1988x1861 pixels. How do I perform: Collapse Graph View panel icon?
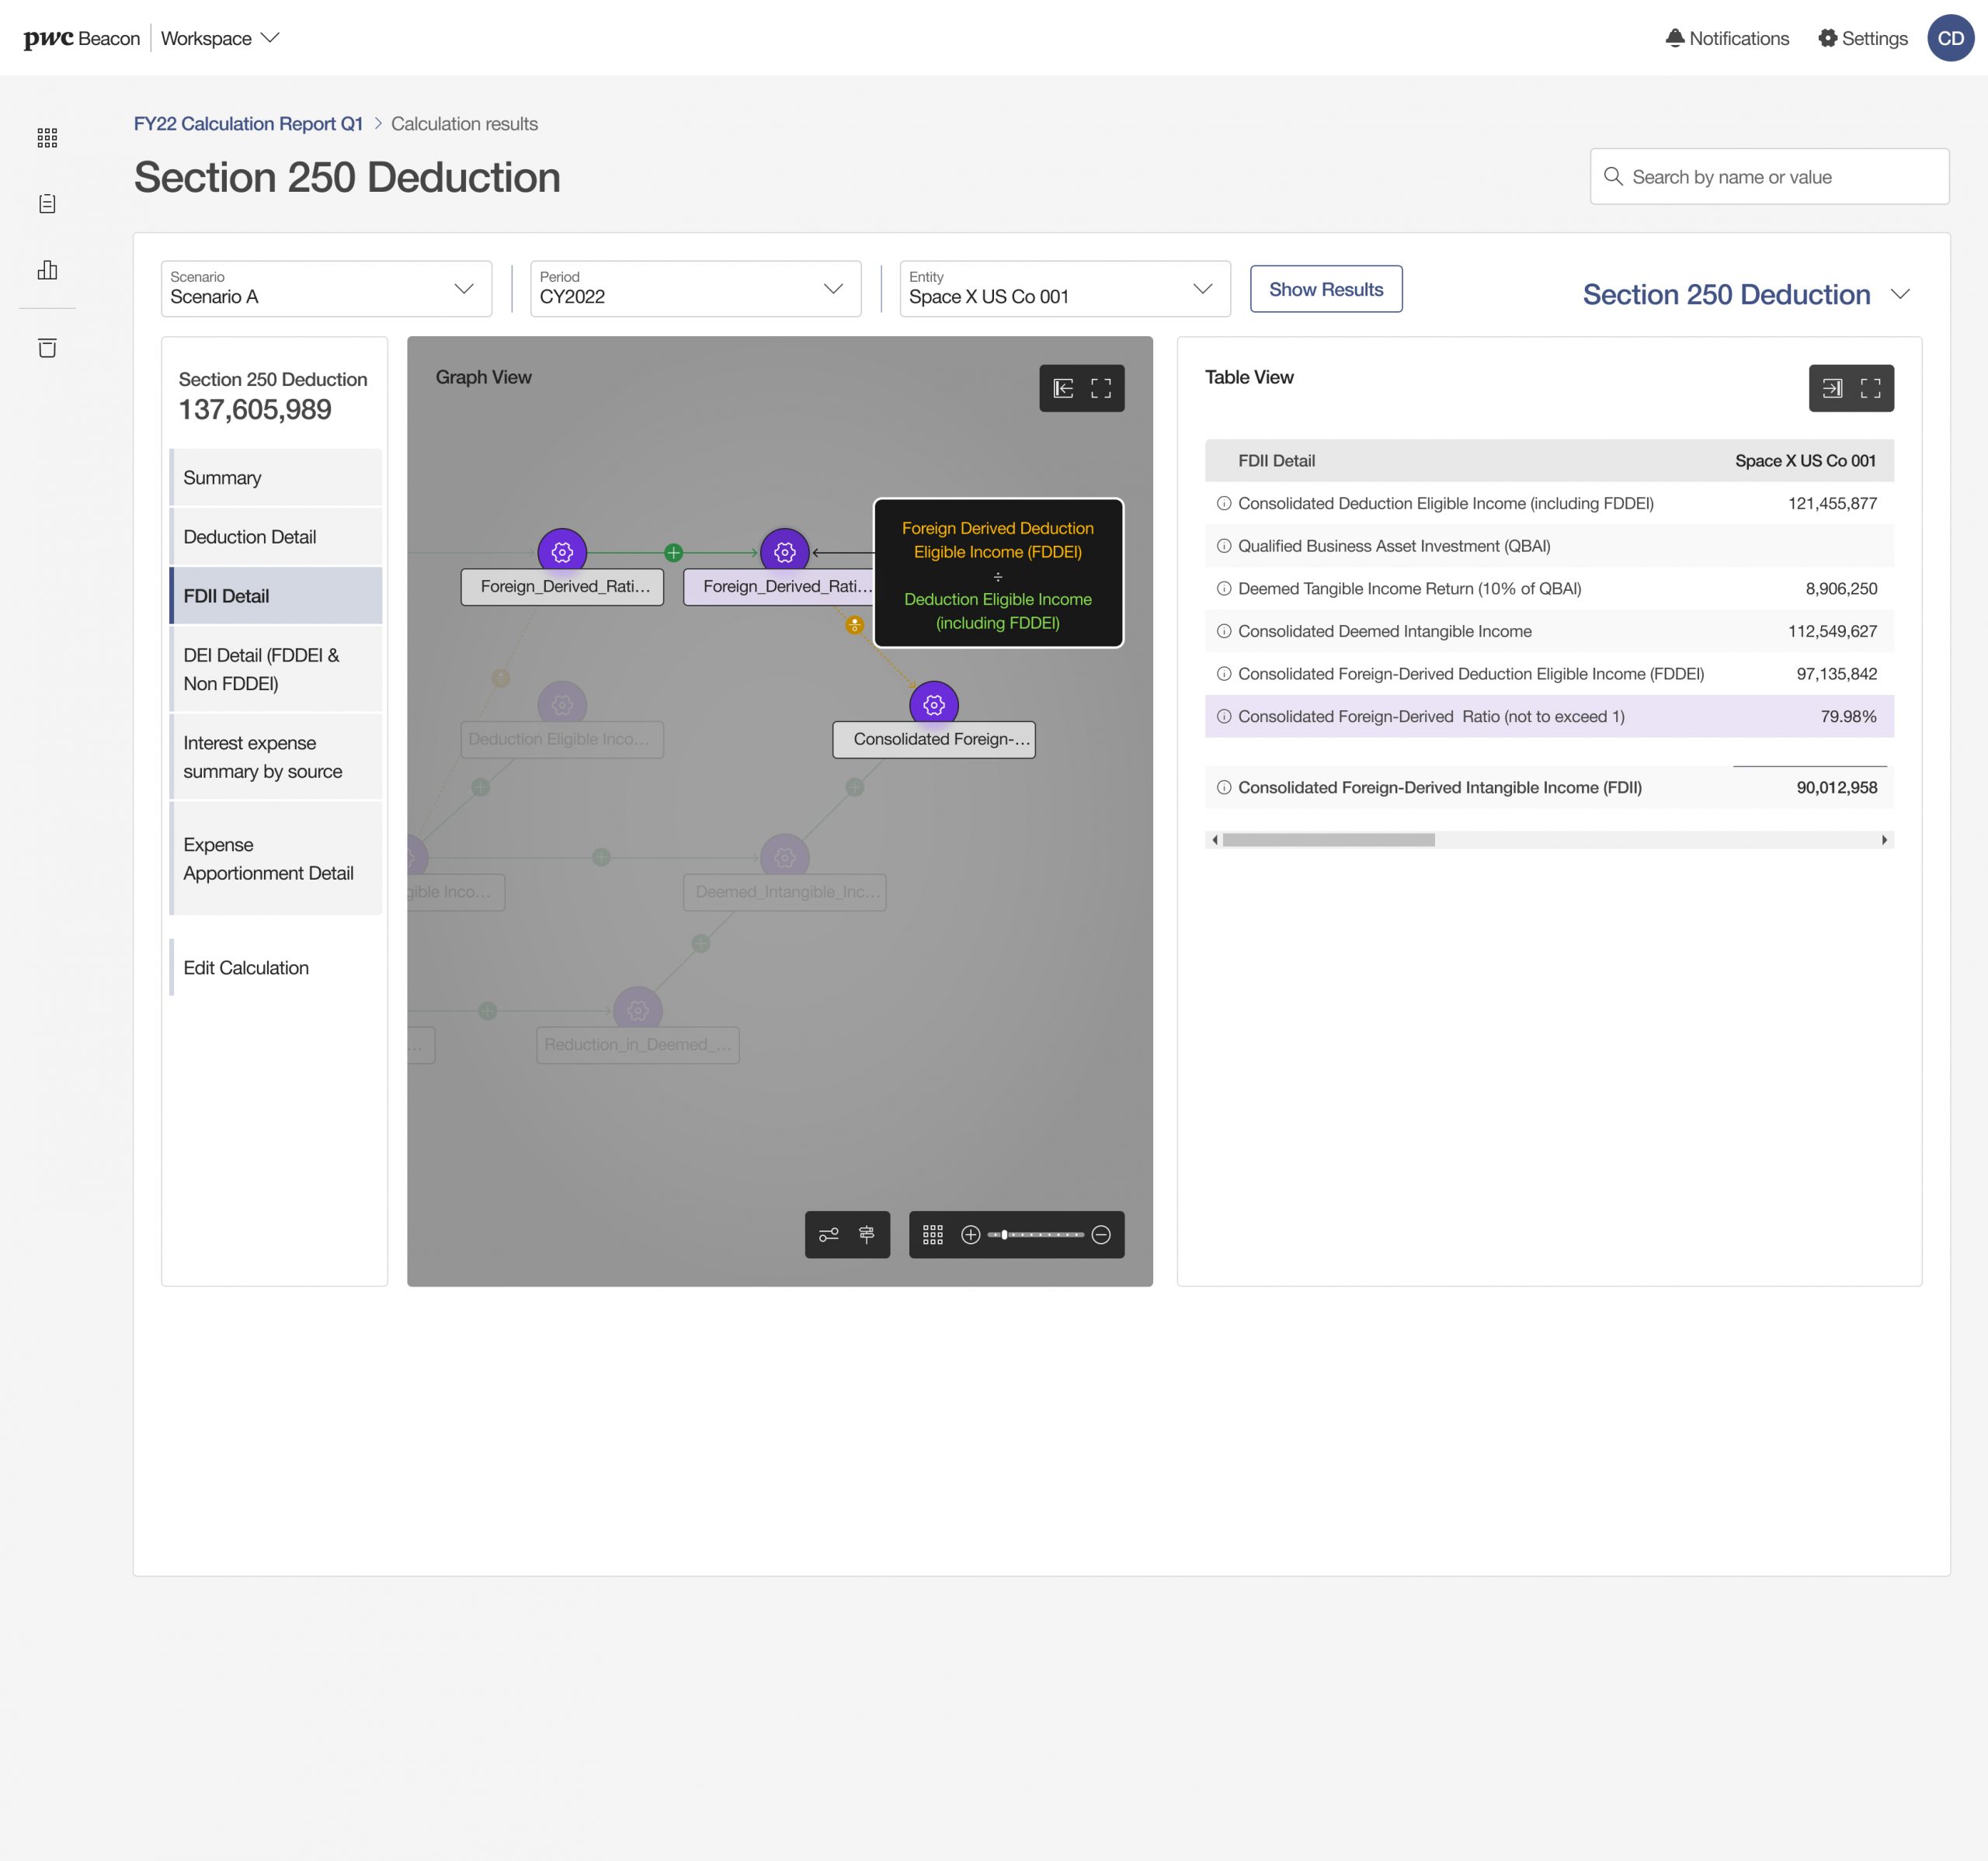(x=1063, y=388)
